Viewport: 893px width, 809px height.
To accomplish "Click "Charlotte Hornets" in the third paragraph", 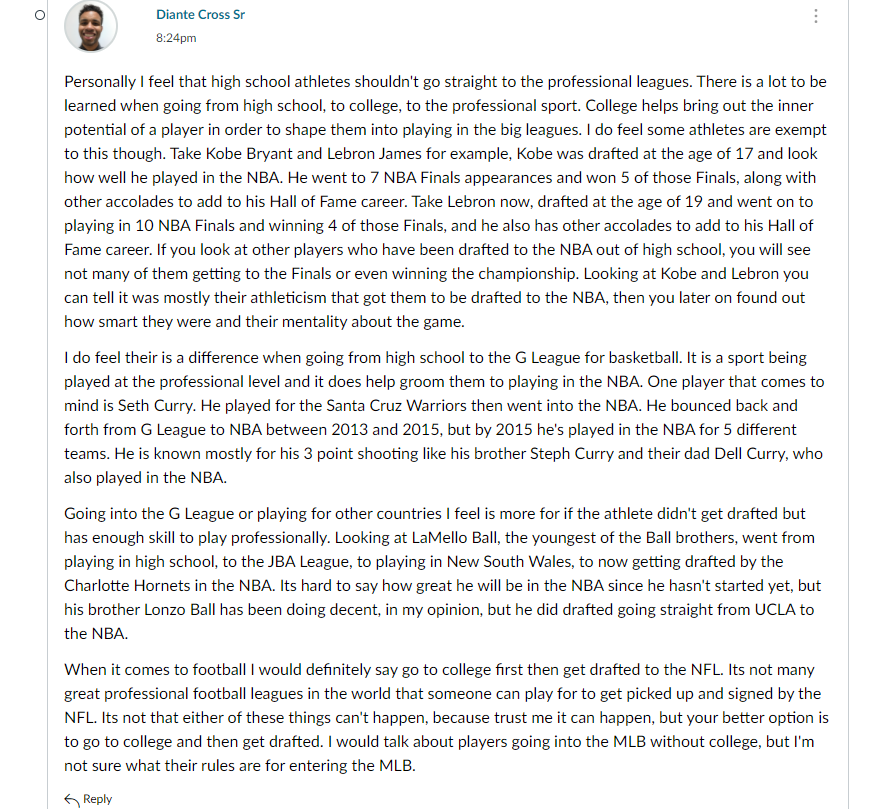I will coord(127,586).
